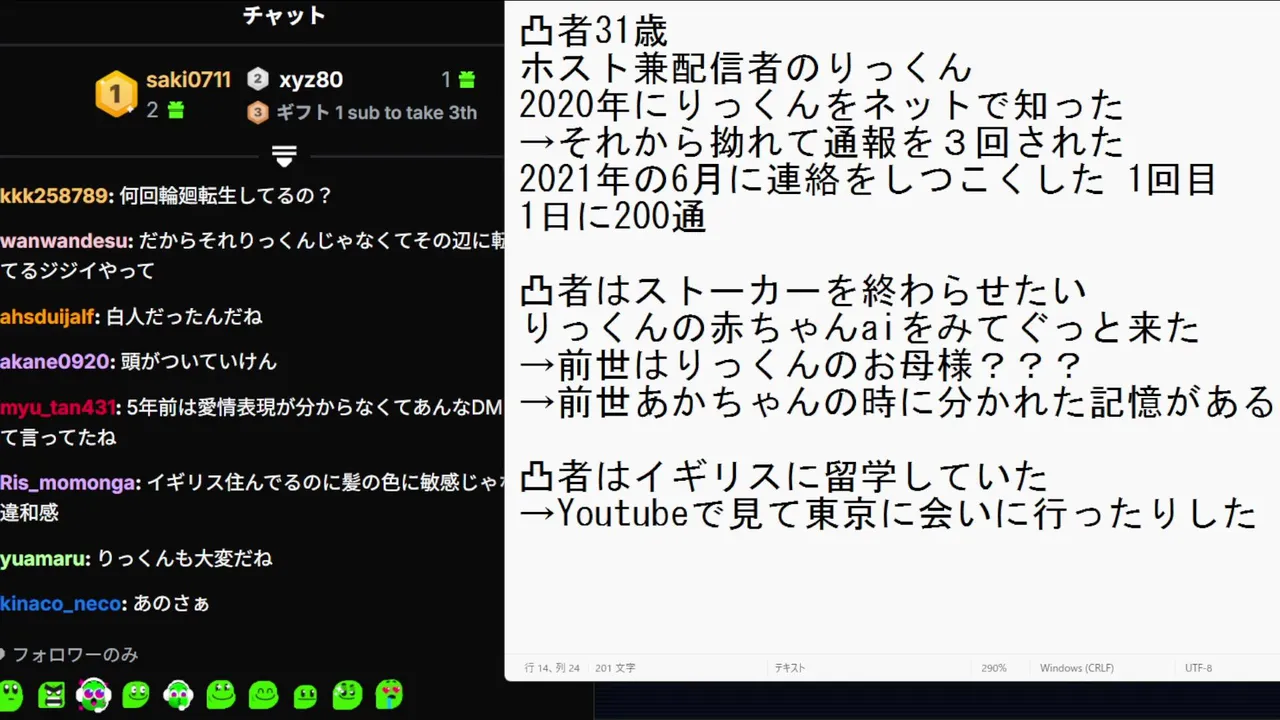Open user myu_tan431 from chat

coord(58,408)
